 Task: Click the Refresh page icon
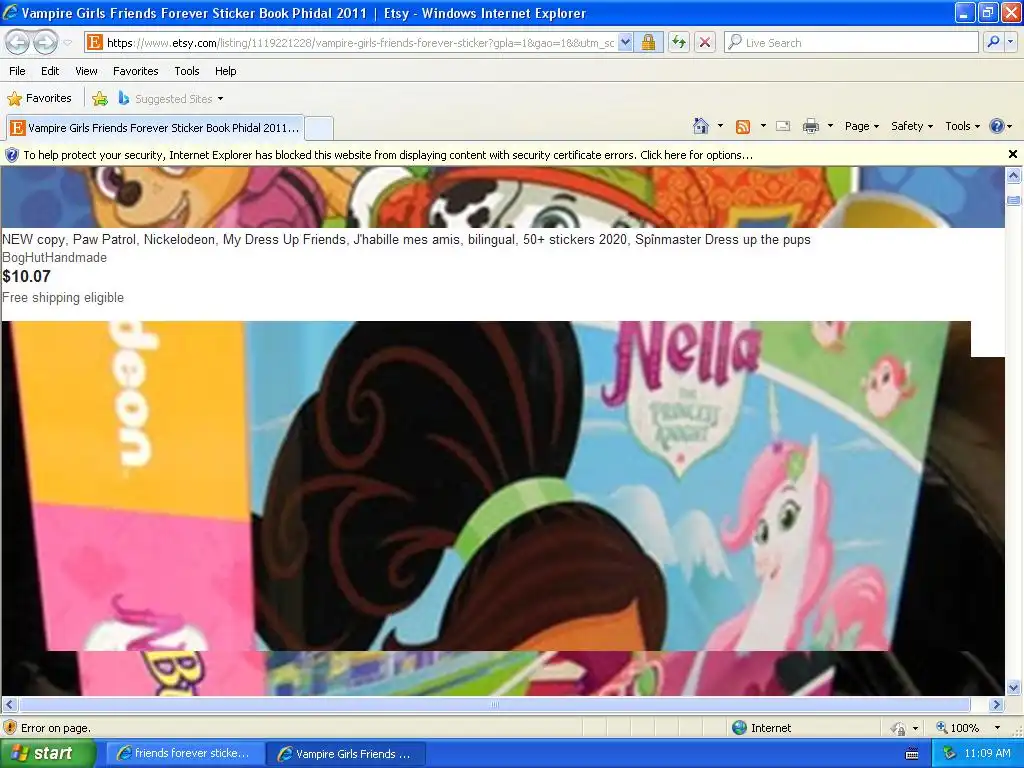679,42
